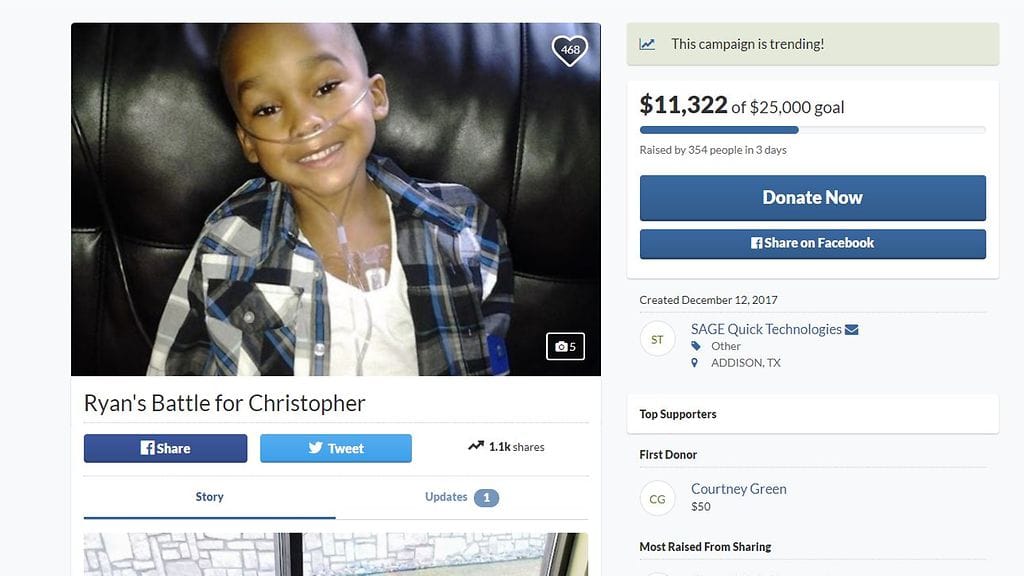Open the SAGE Quick Technologies organizer link

[766, 329]
